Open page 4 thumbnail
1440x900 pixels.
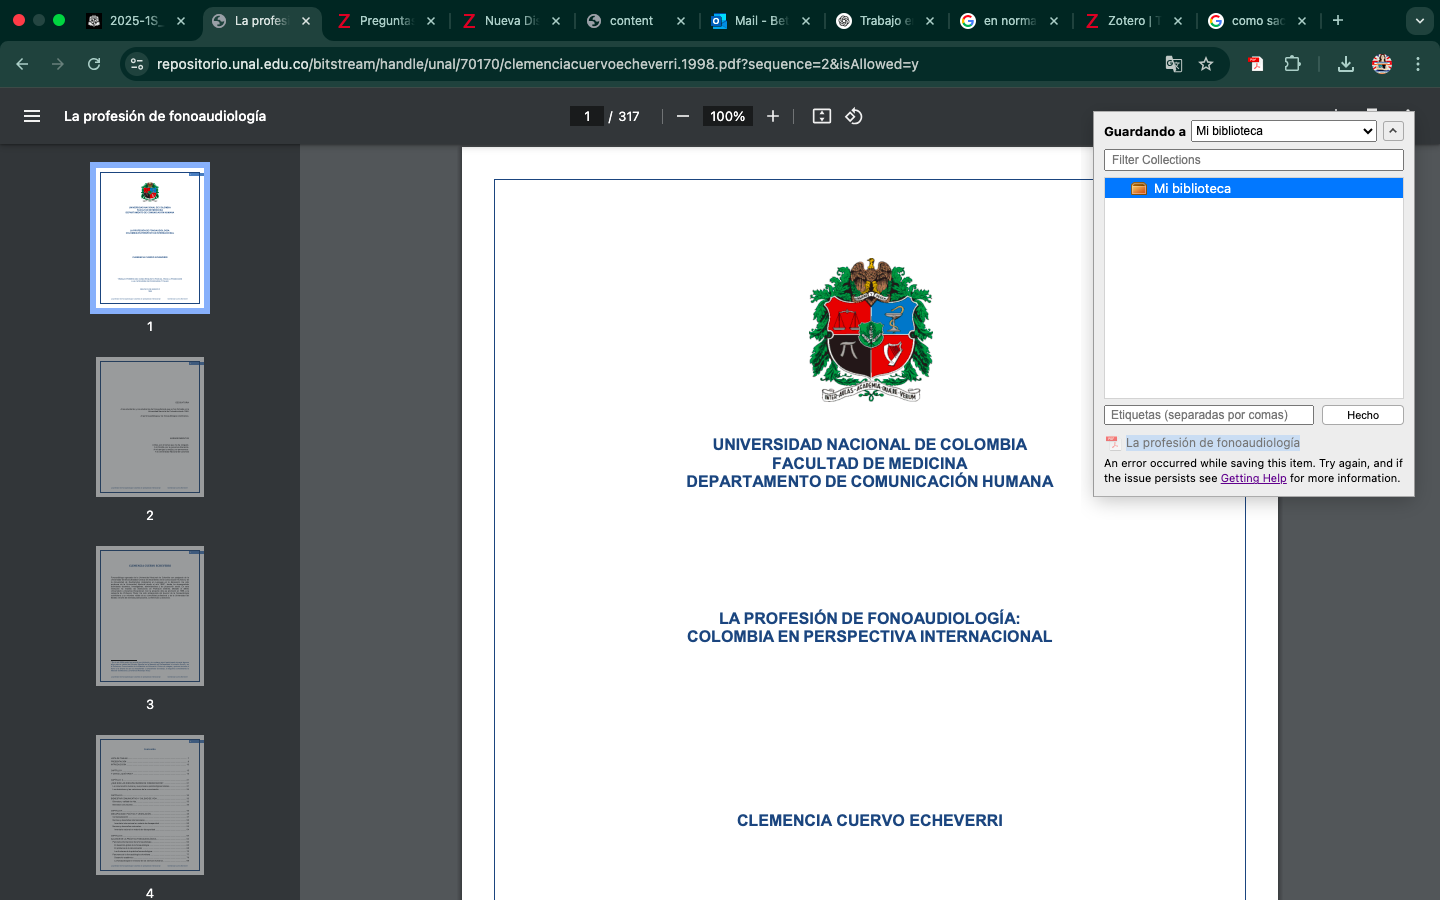click(150, 805)
